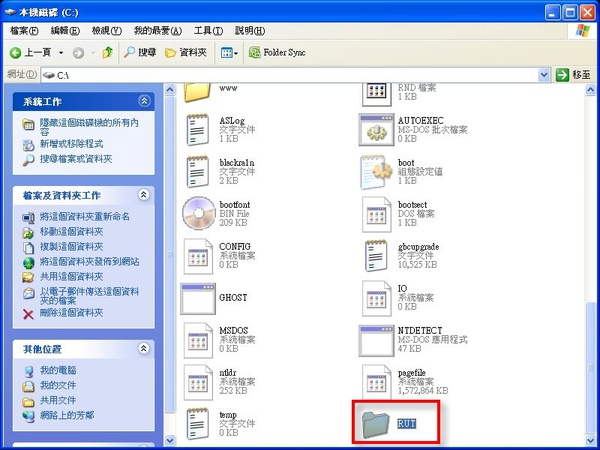Image resolution: width=600 pixels, height=450 pixels.
Task: Open Folder Sync in the toolbar
Action: click(x=278, y=52)
